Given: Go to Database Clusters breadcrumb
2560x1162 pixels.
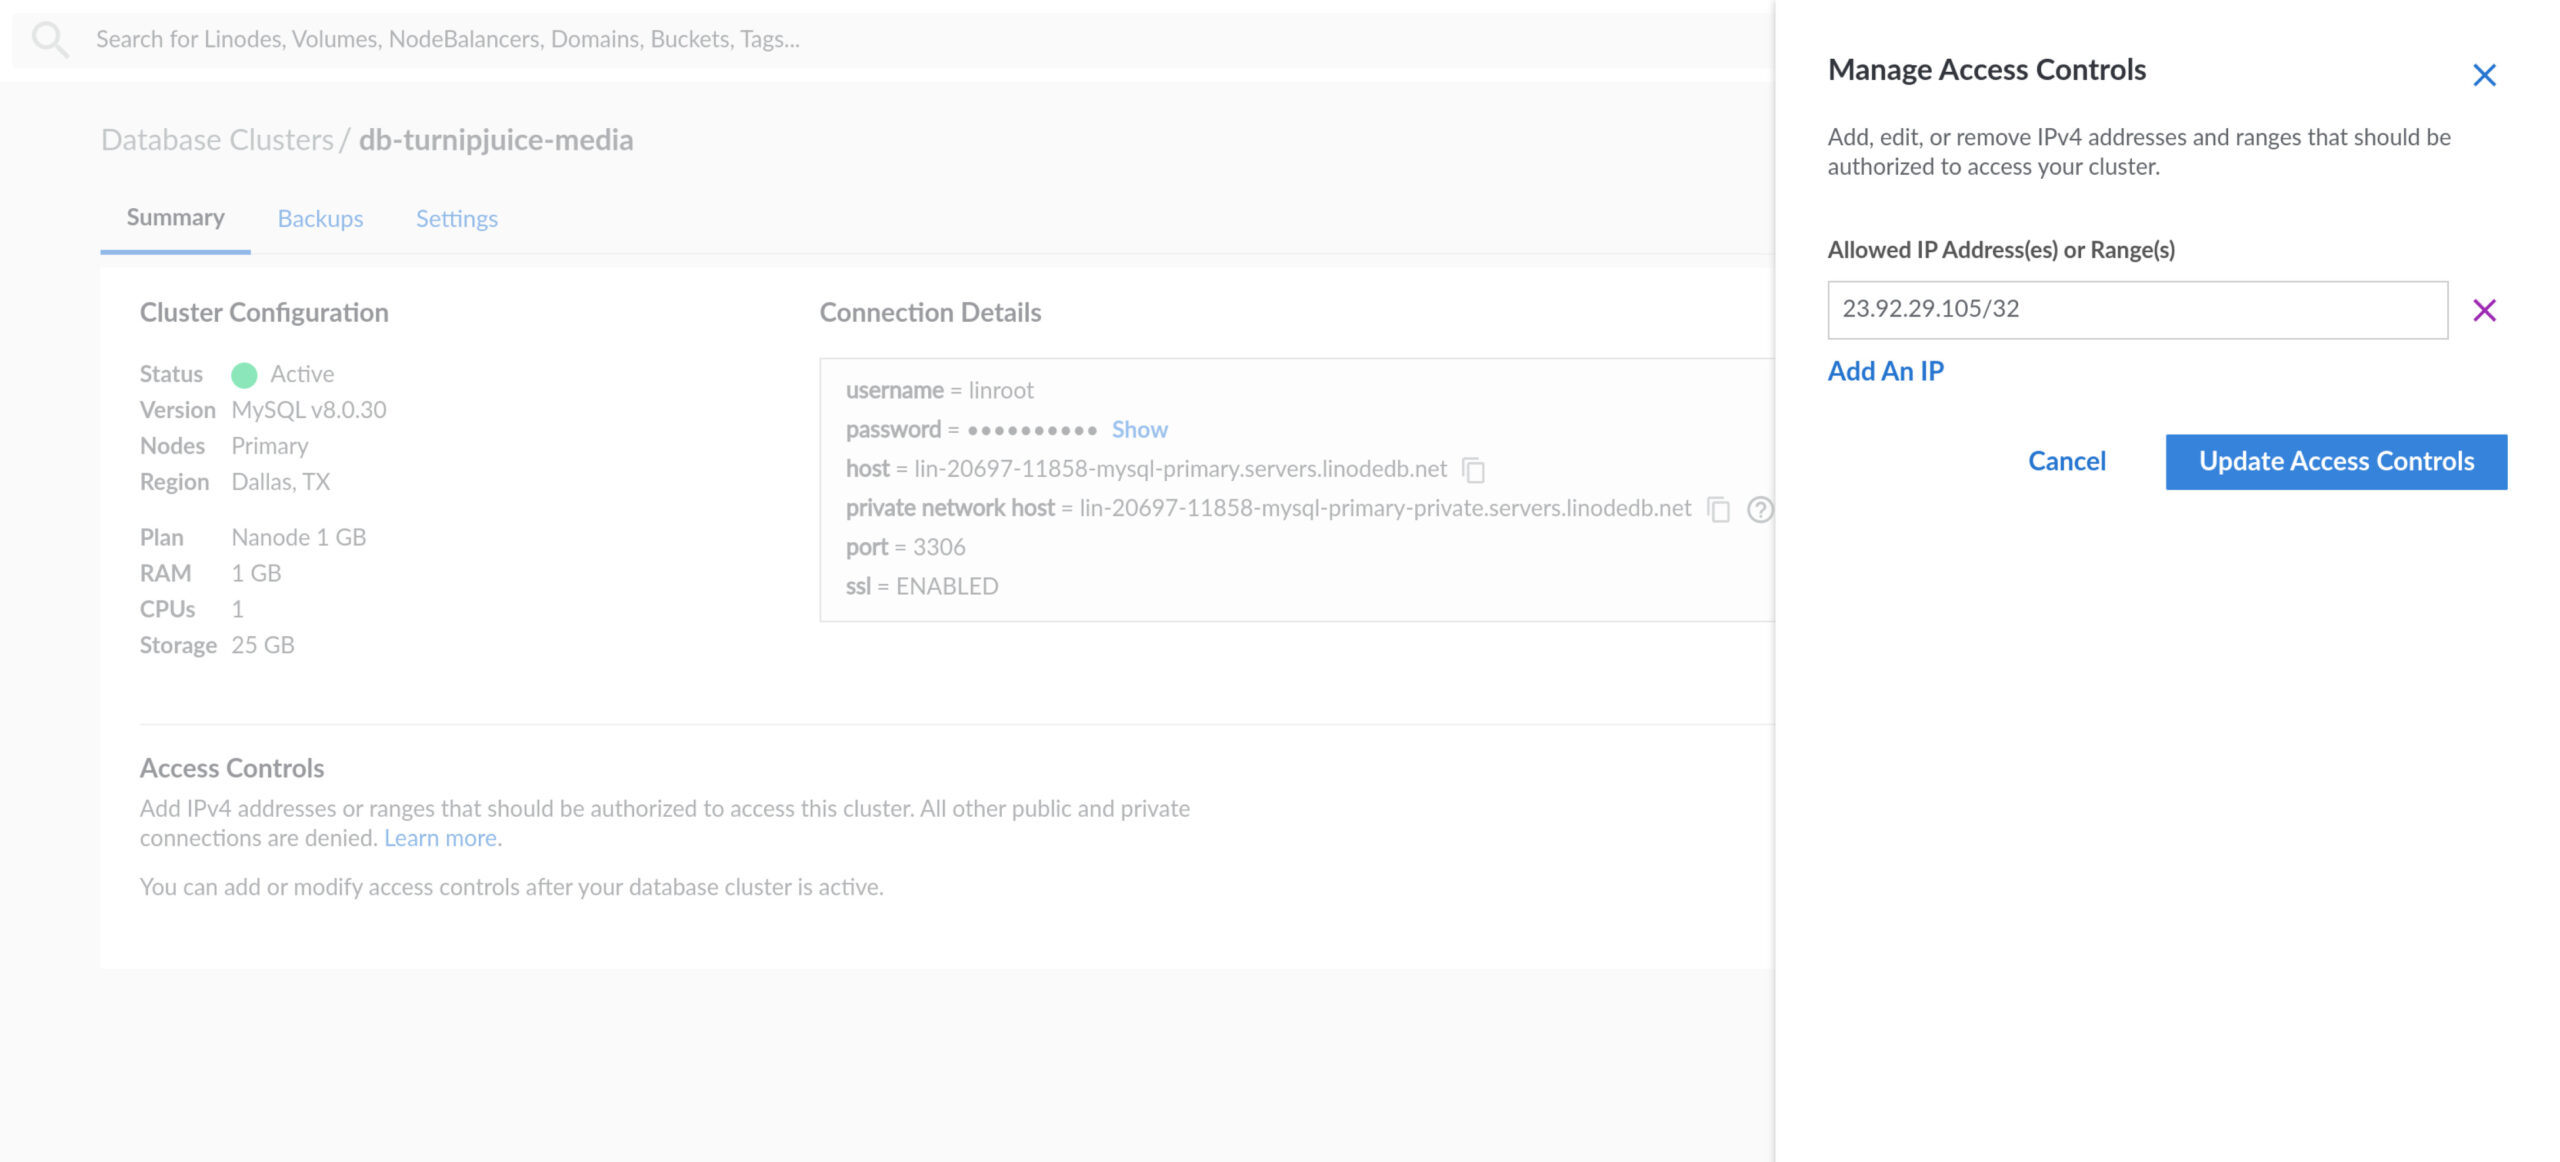Looking at the screenshot, I should click(x=217, y=140).
